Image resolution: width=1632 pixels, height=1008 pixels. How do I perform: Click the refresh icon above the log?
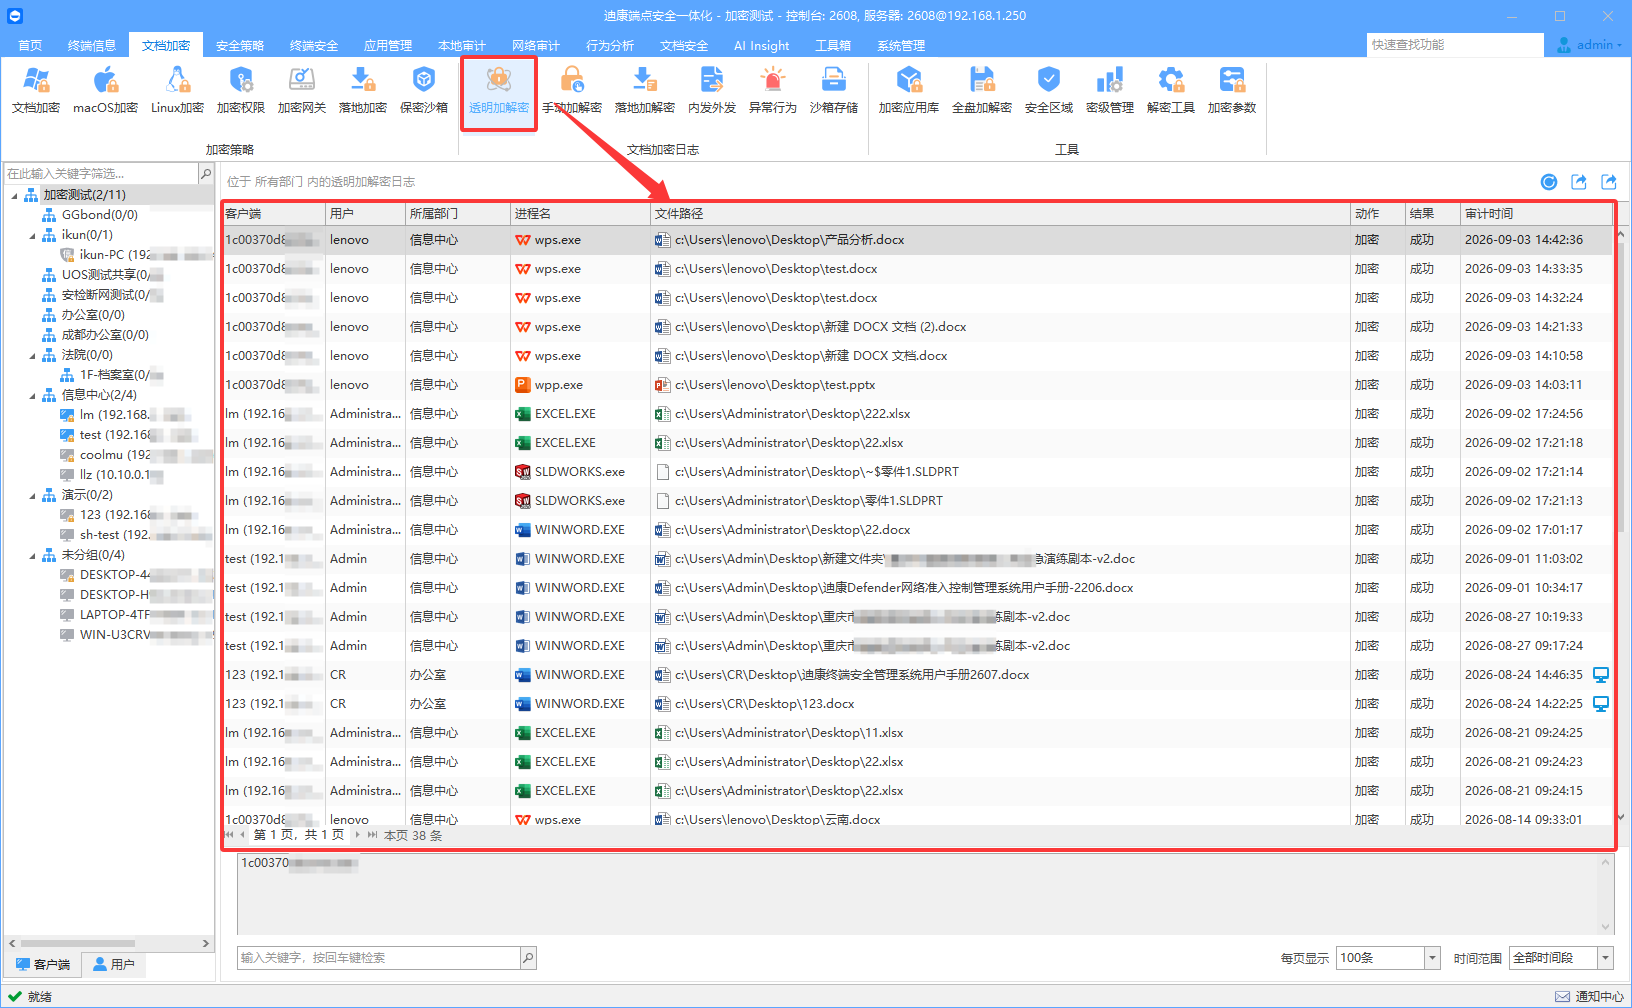[x=1549, y=181]
